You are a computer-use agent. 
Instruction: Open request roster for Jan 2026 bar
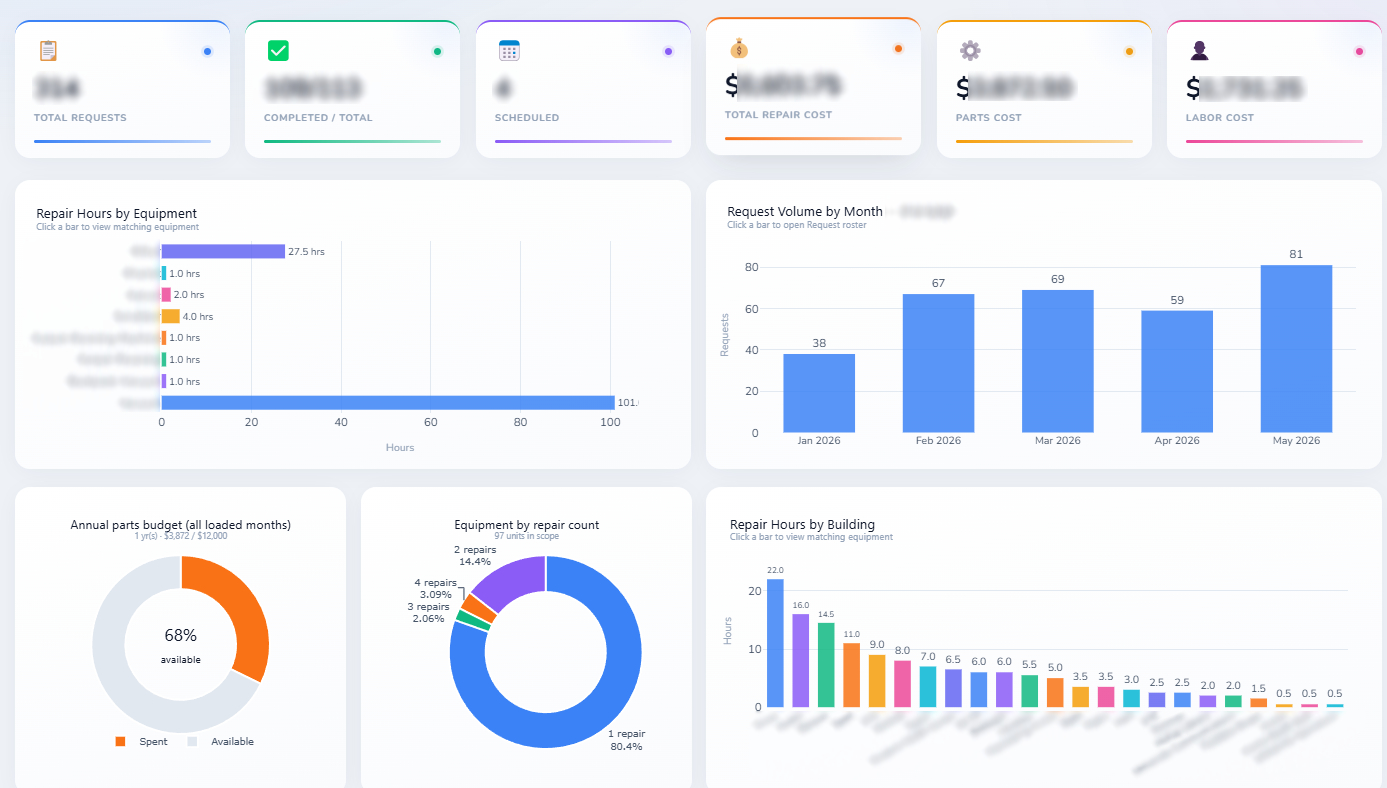819,393
